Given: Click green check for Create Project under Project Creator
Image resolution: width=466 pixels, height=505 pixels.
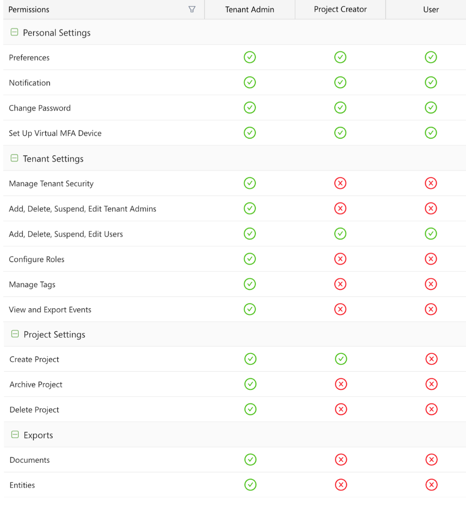Looking at the screenshot, I should tap(341, 359).
